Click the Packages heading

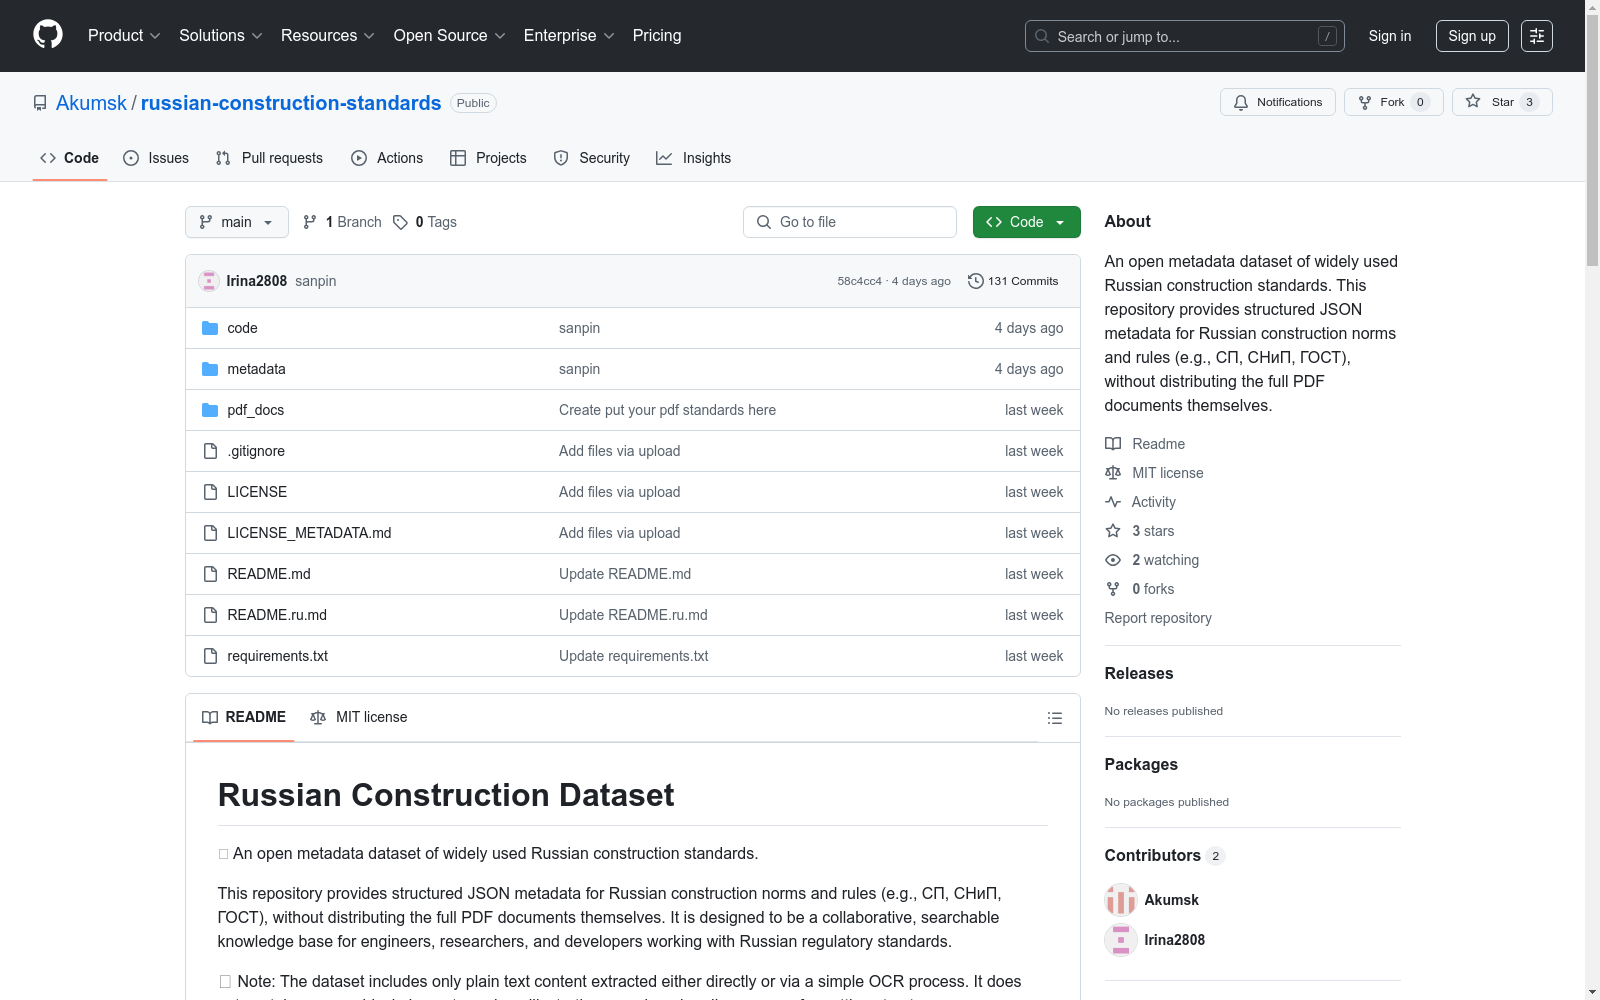pyautogui.click(x=1141, y=765)
